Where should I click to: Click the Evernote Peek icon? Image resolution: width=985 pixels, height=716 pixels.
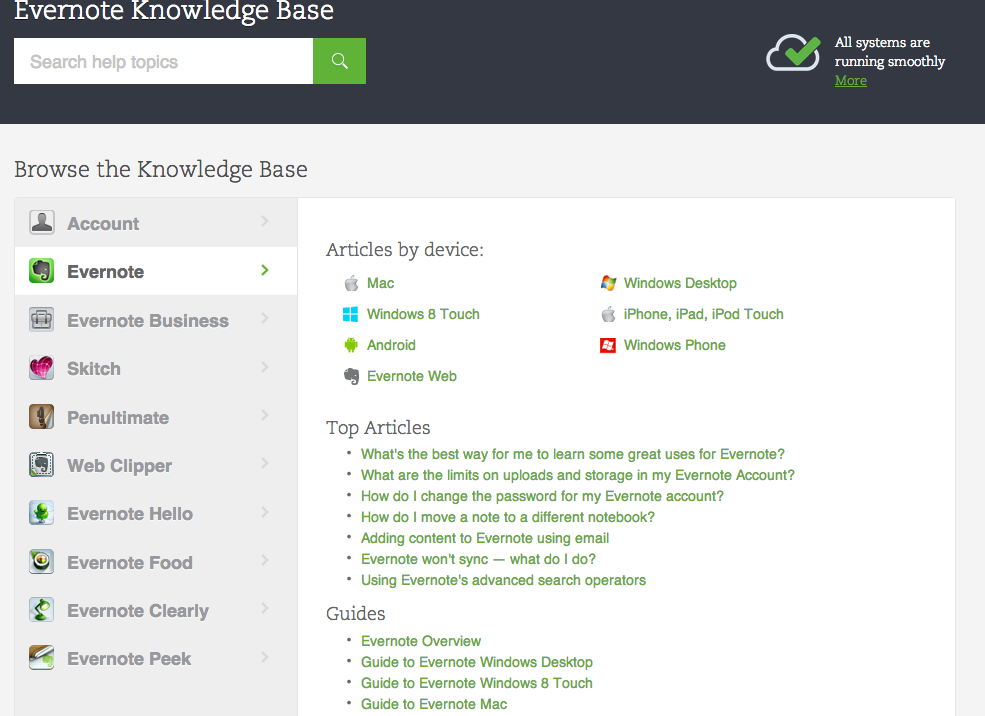coord(41,658)
